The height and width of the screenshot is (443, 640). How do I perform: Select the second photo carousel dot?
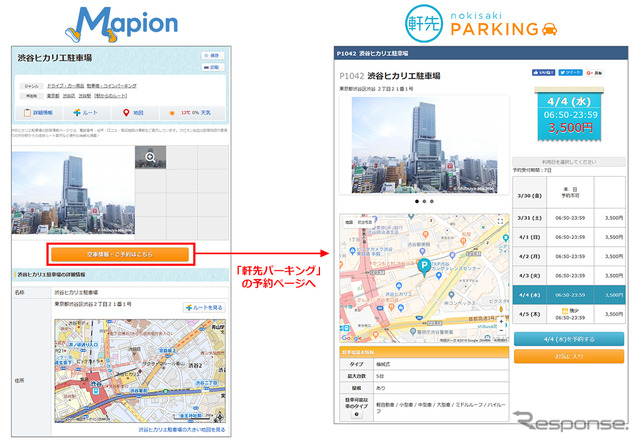click(424, 201)
